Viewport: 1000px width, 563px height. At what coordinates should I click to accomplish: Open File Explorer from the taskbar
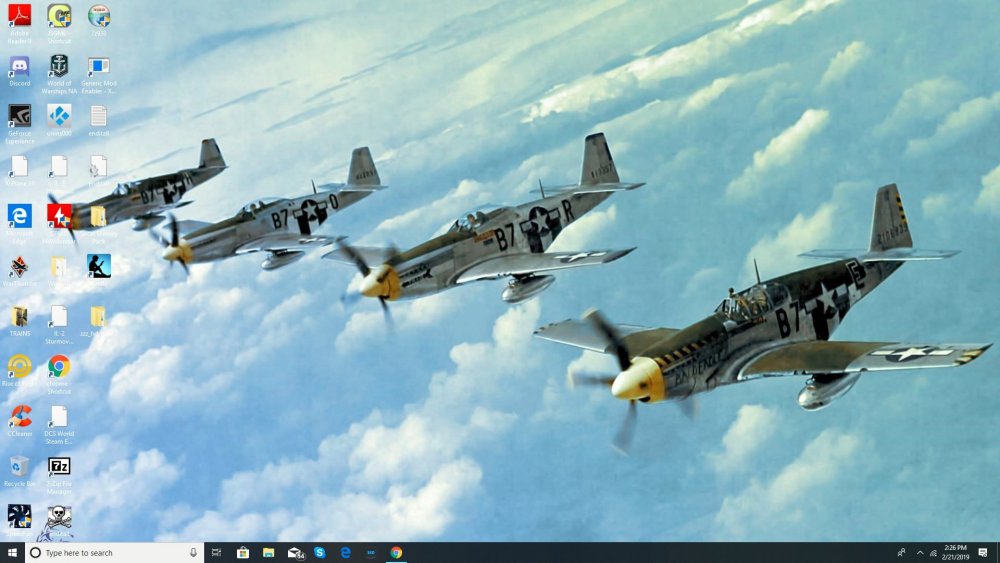click(268, 552)
